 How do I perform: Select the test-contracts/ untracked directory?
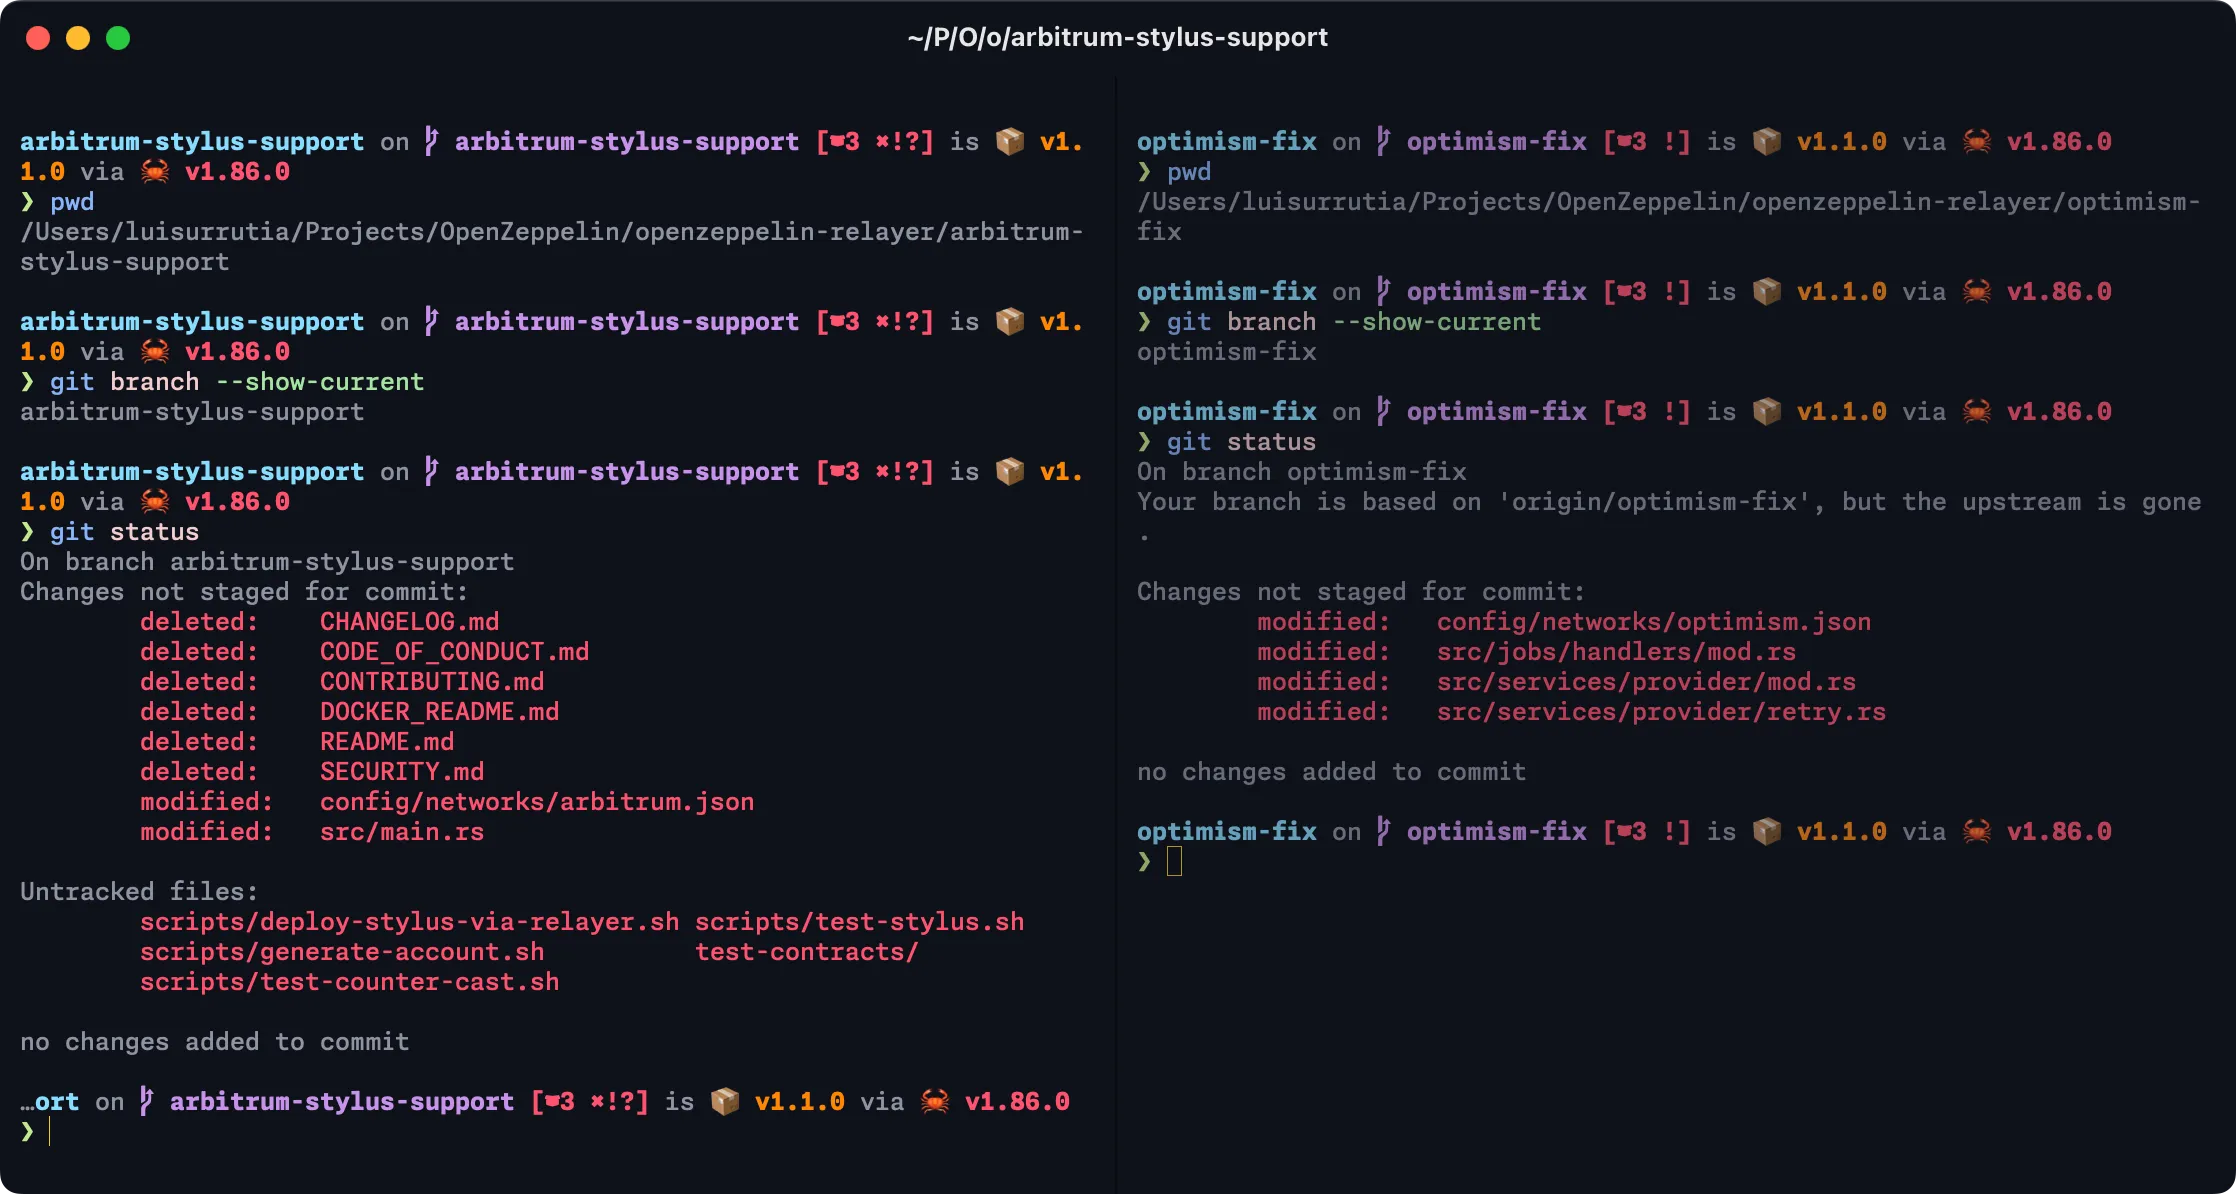(806, 951)
